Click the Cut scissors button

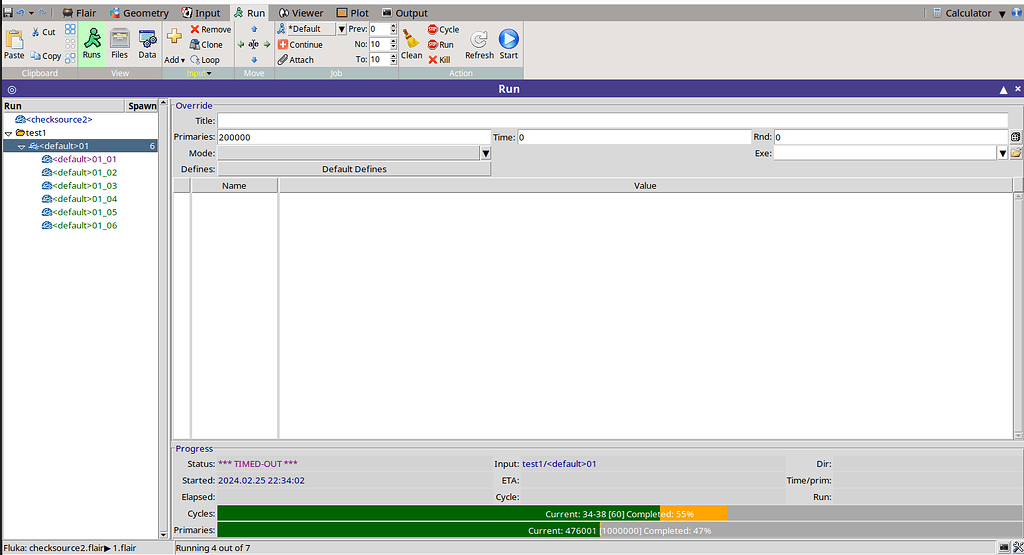click(44, 32)
